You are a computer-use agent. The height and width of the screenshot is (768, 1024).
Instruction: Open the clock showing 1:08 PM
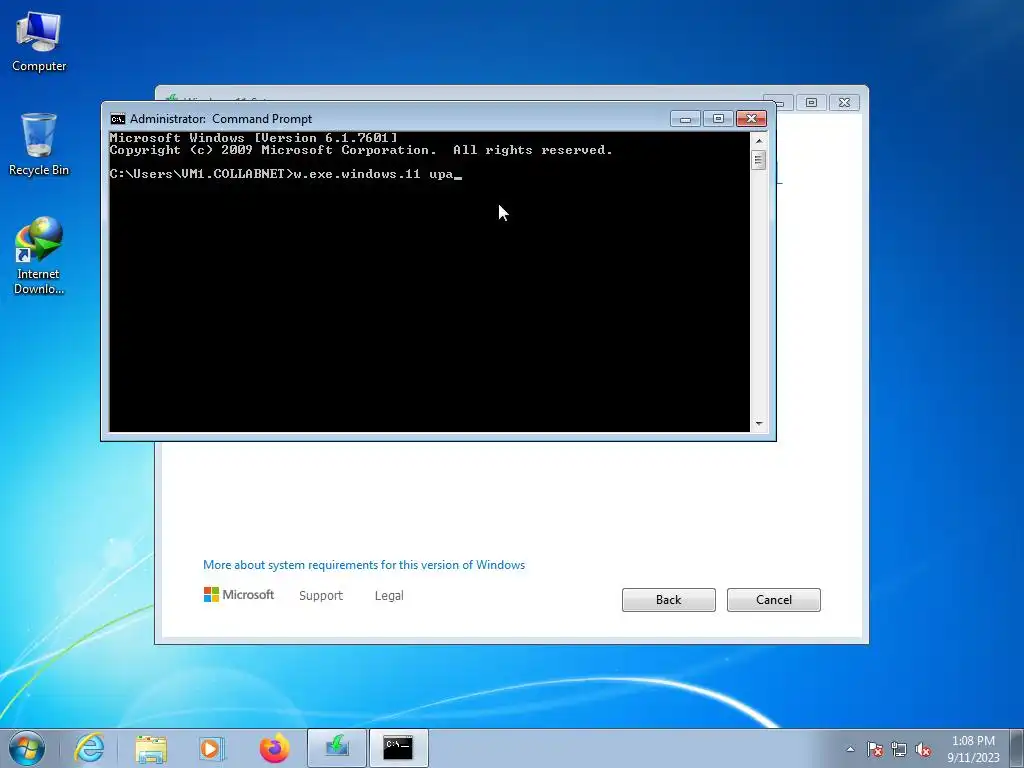[x=973, y=749]
